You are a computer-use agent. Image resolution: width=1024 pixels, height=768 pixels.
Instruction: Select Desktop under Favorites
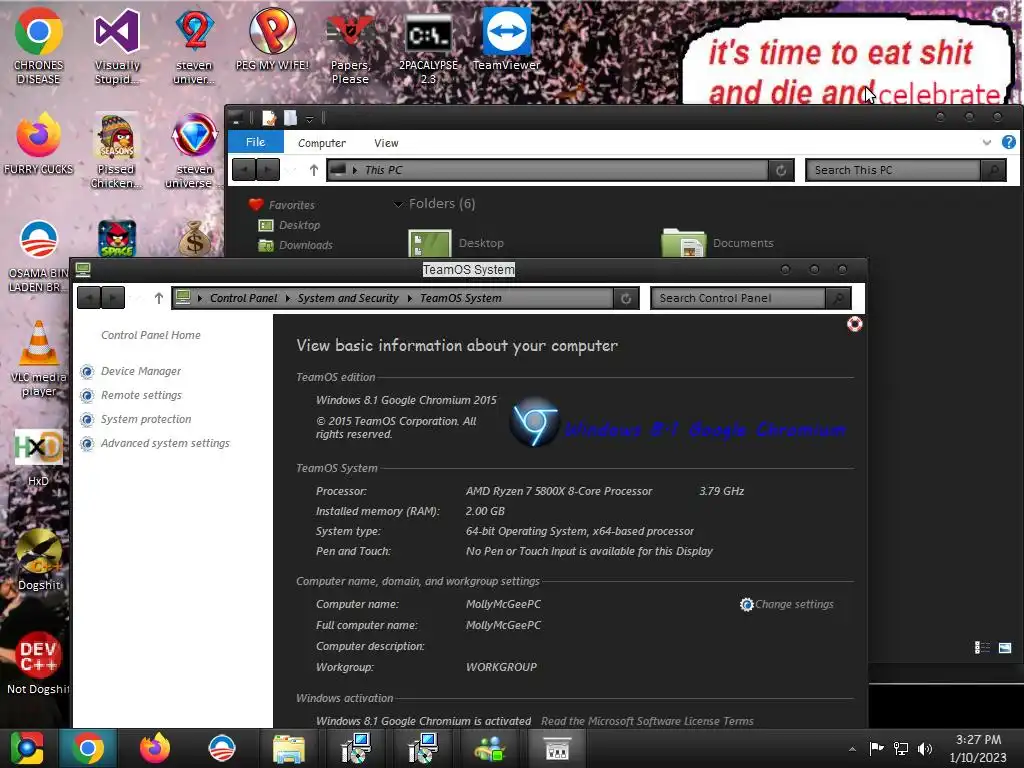[299, 225]
